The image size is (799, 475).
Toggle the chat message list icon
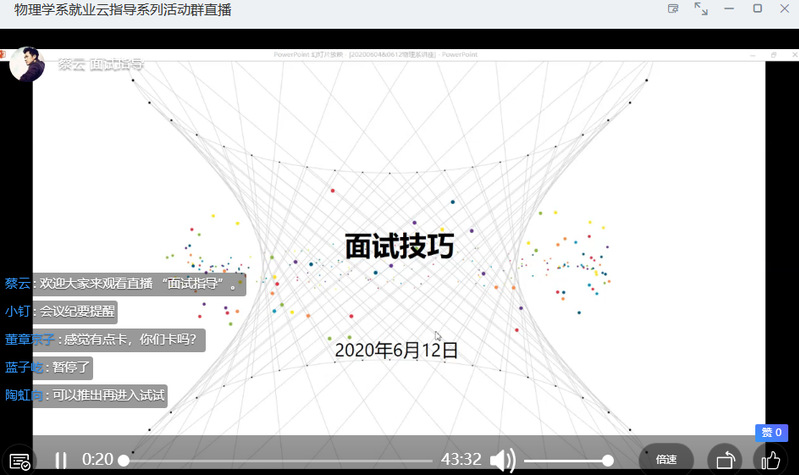click(18, 461)
